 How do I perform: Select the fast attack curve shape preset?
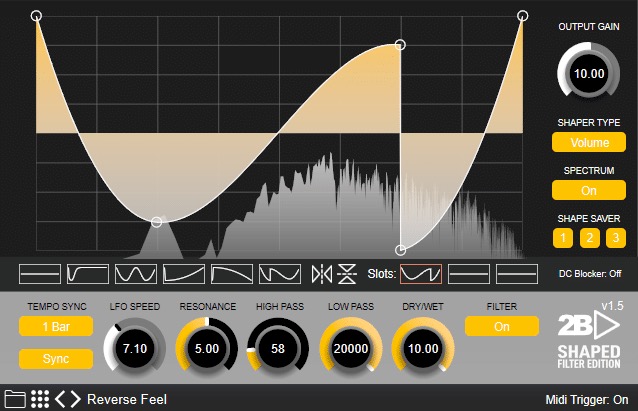point(88,274)
